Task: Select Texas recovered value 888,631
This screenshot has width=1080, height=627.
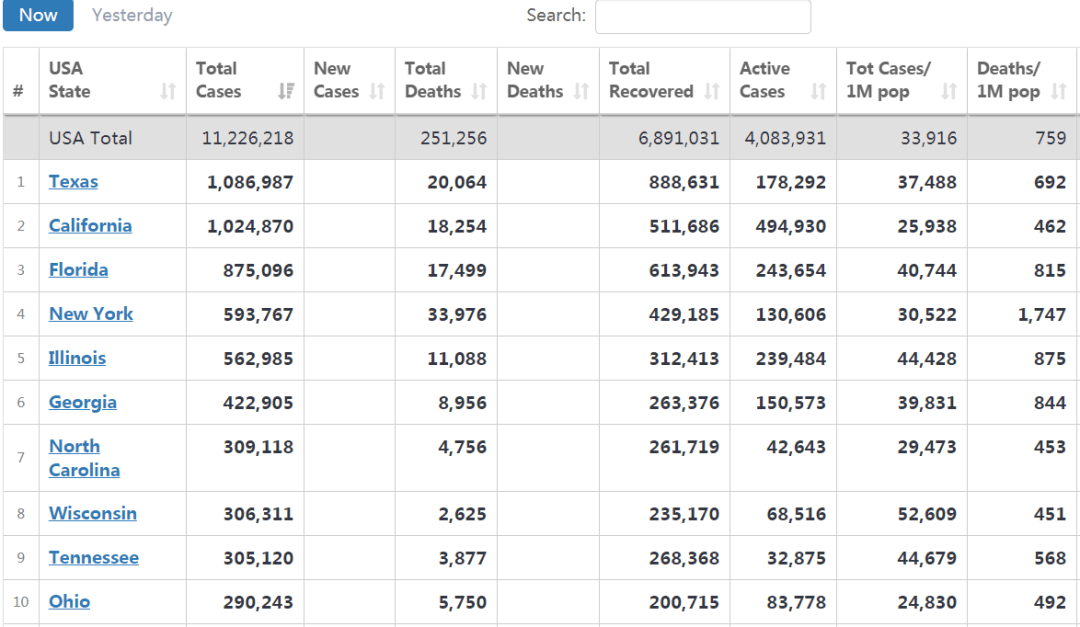Action: tap(684, 182)
